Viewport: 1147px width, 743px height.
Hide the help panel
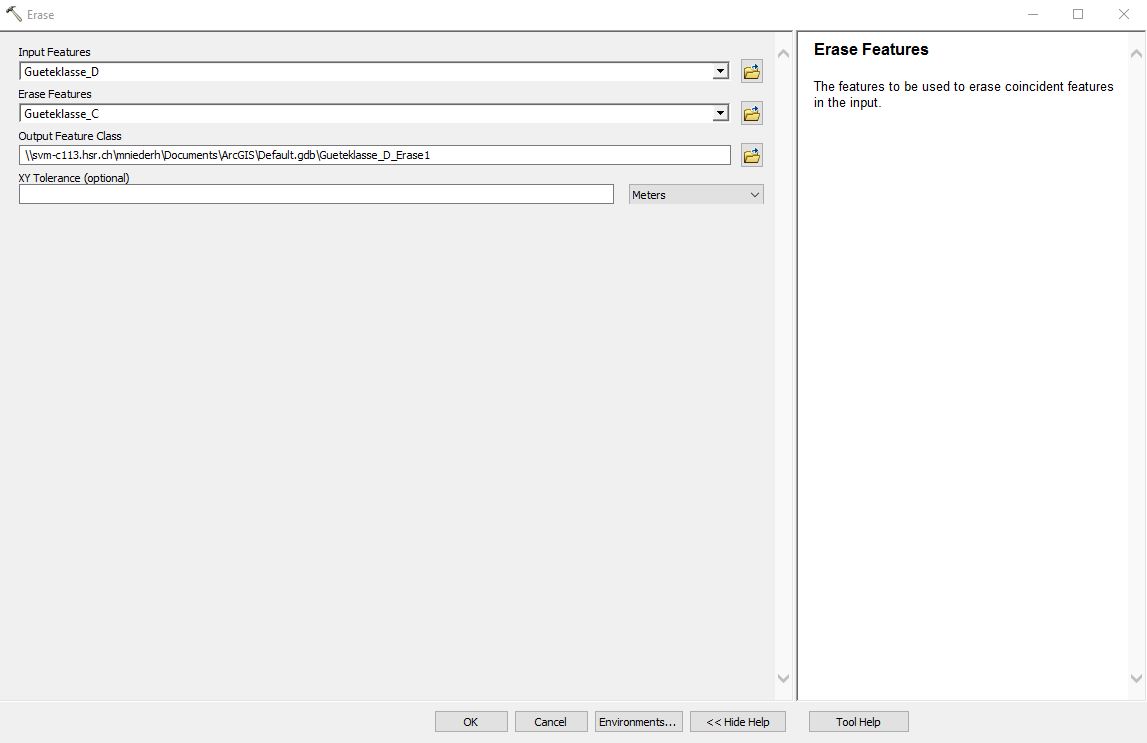[737, 722]
